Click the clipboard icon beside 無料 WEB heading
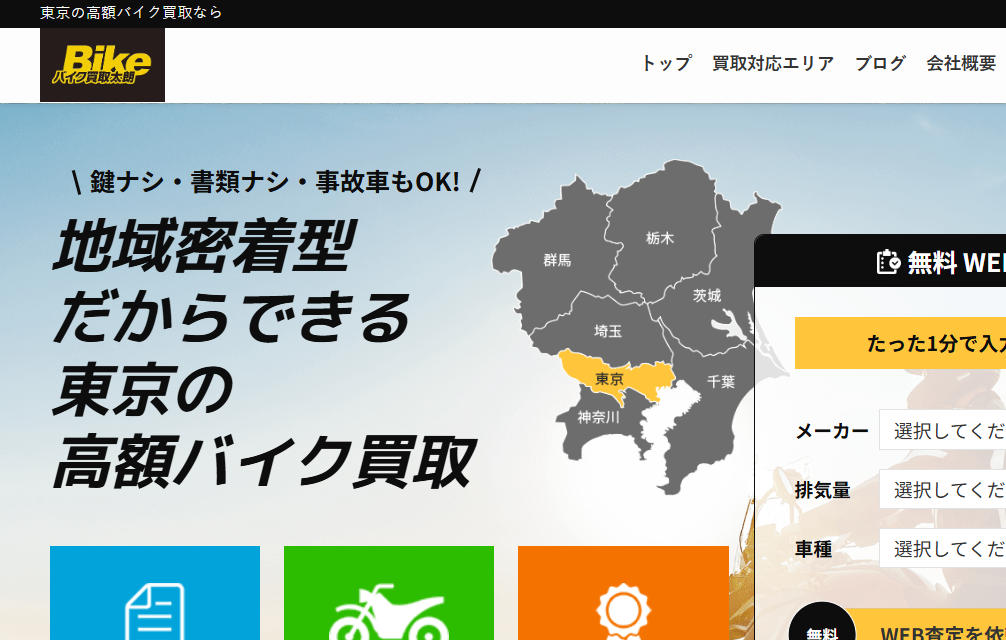The width and height of the screenshot is (1006, 640). 888,262
